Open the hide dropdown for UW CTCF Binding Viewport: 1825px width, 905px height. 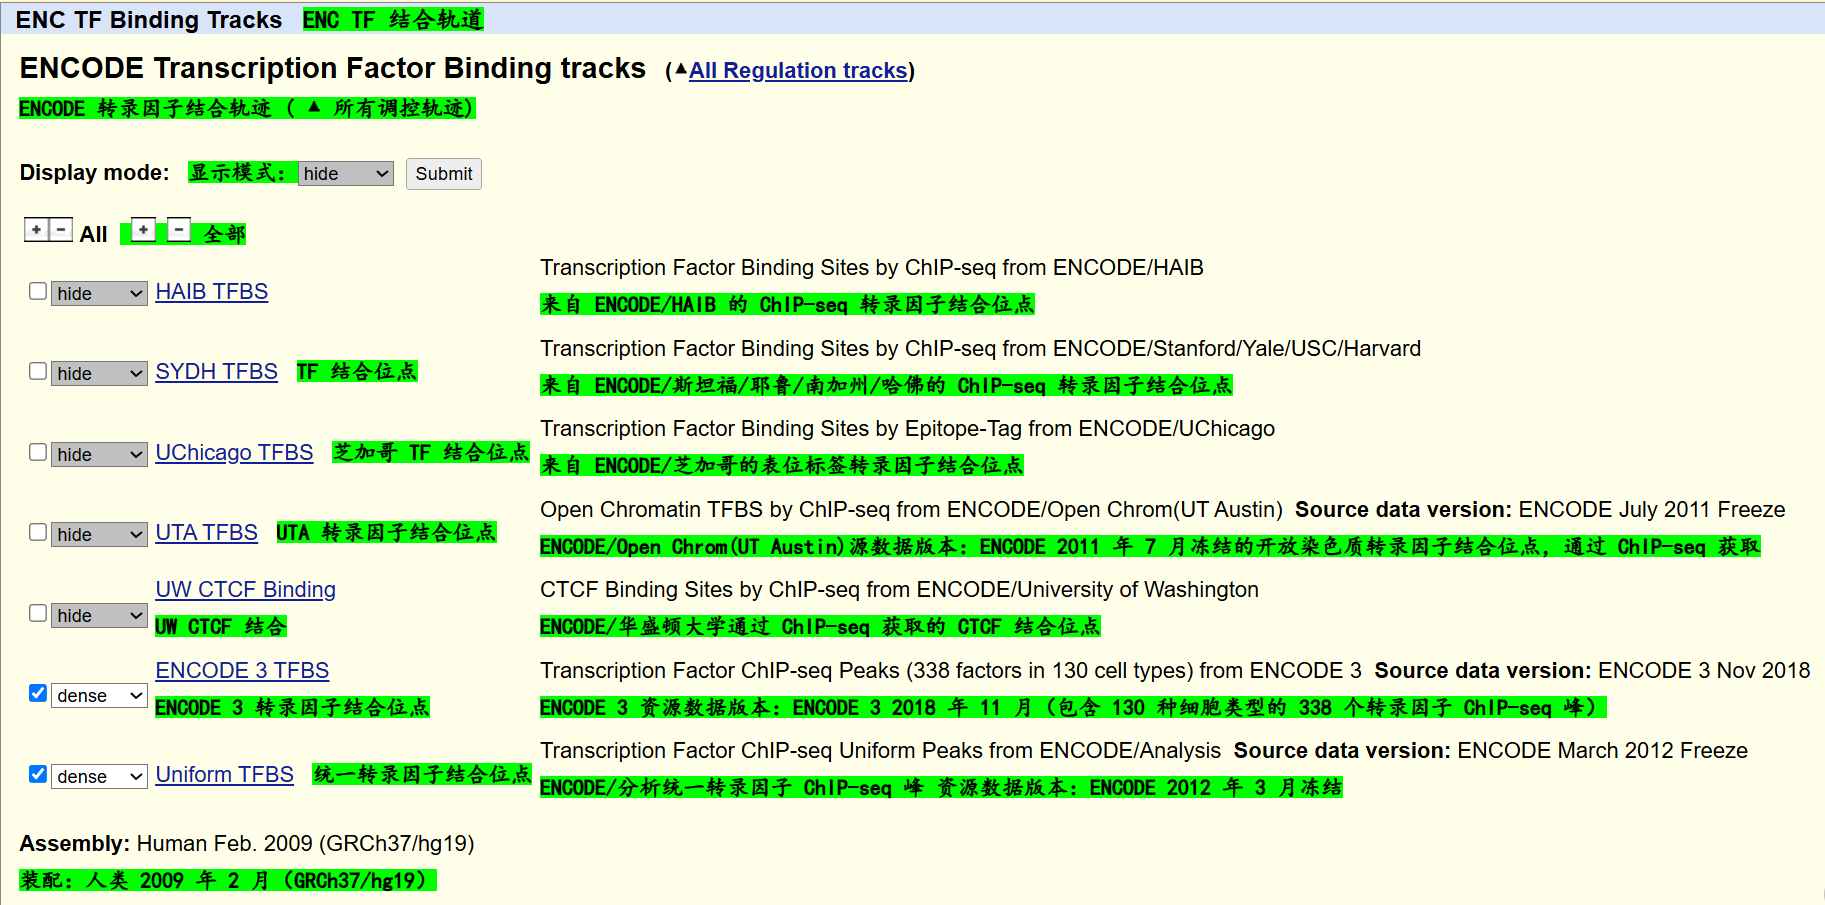tap(98, 615)
